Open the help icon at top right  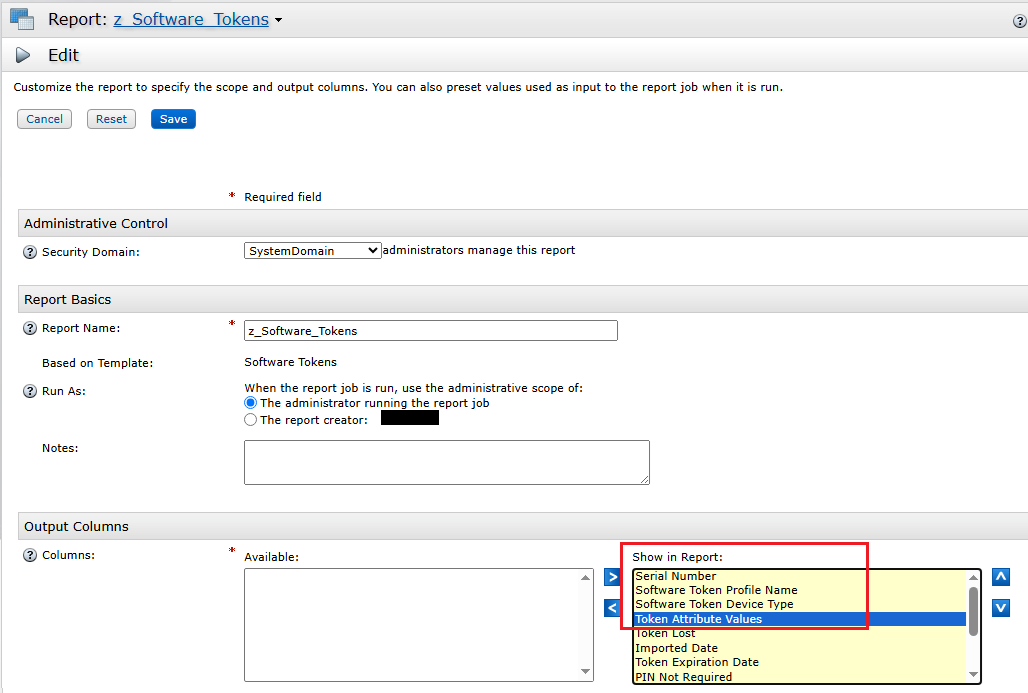[x=1019, y=21]
